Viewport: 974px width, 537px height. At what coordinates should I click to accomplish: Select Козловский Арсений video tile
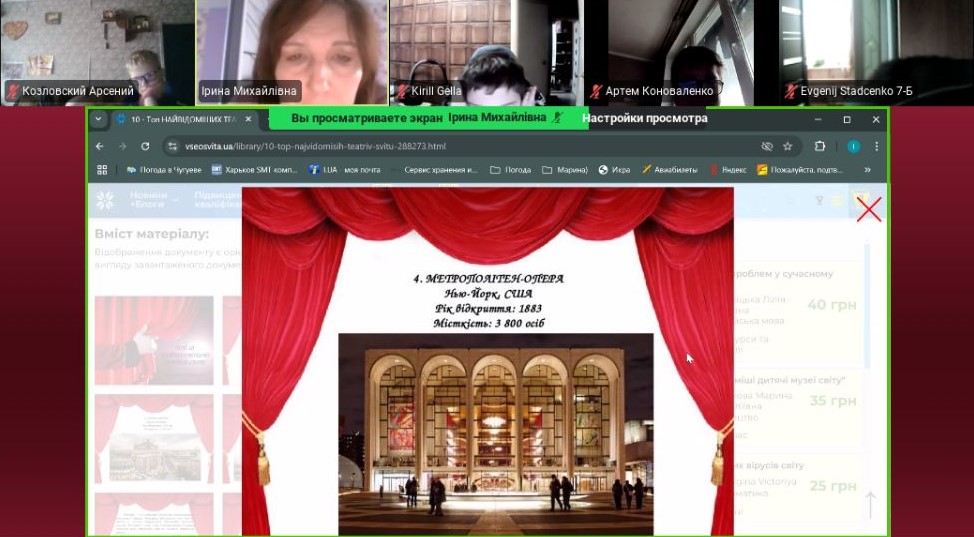click(x=97, y=52)
